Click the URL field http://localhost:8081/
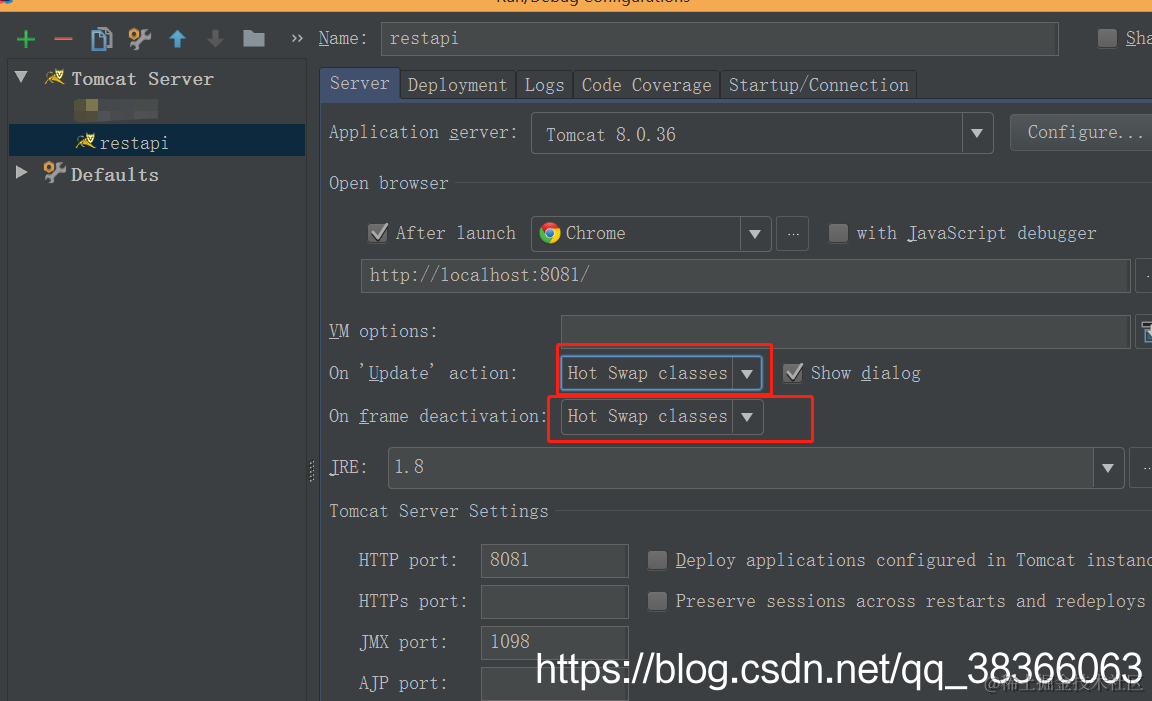 745,276
